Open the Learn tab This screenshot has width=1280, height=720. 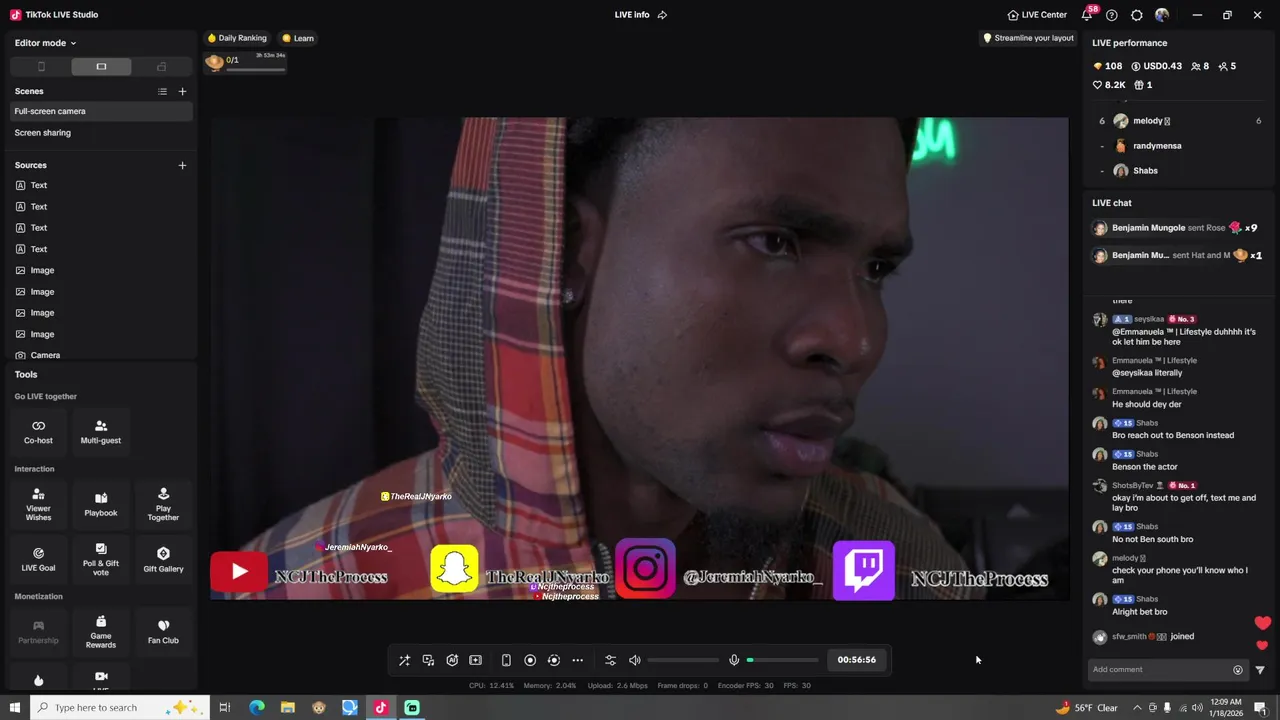point(298,38)
